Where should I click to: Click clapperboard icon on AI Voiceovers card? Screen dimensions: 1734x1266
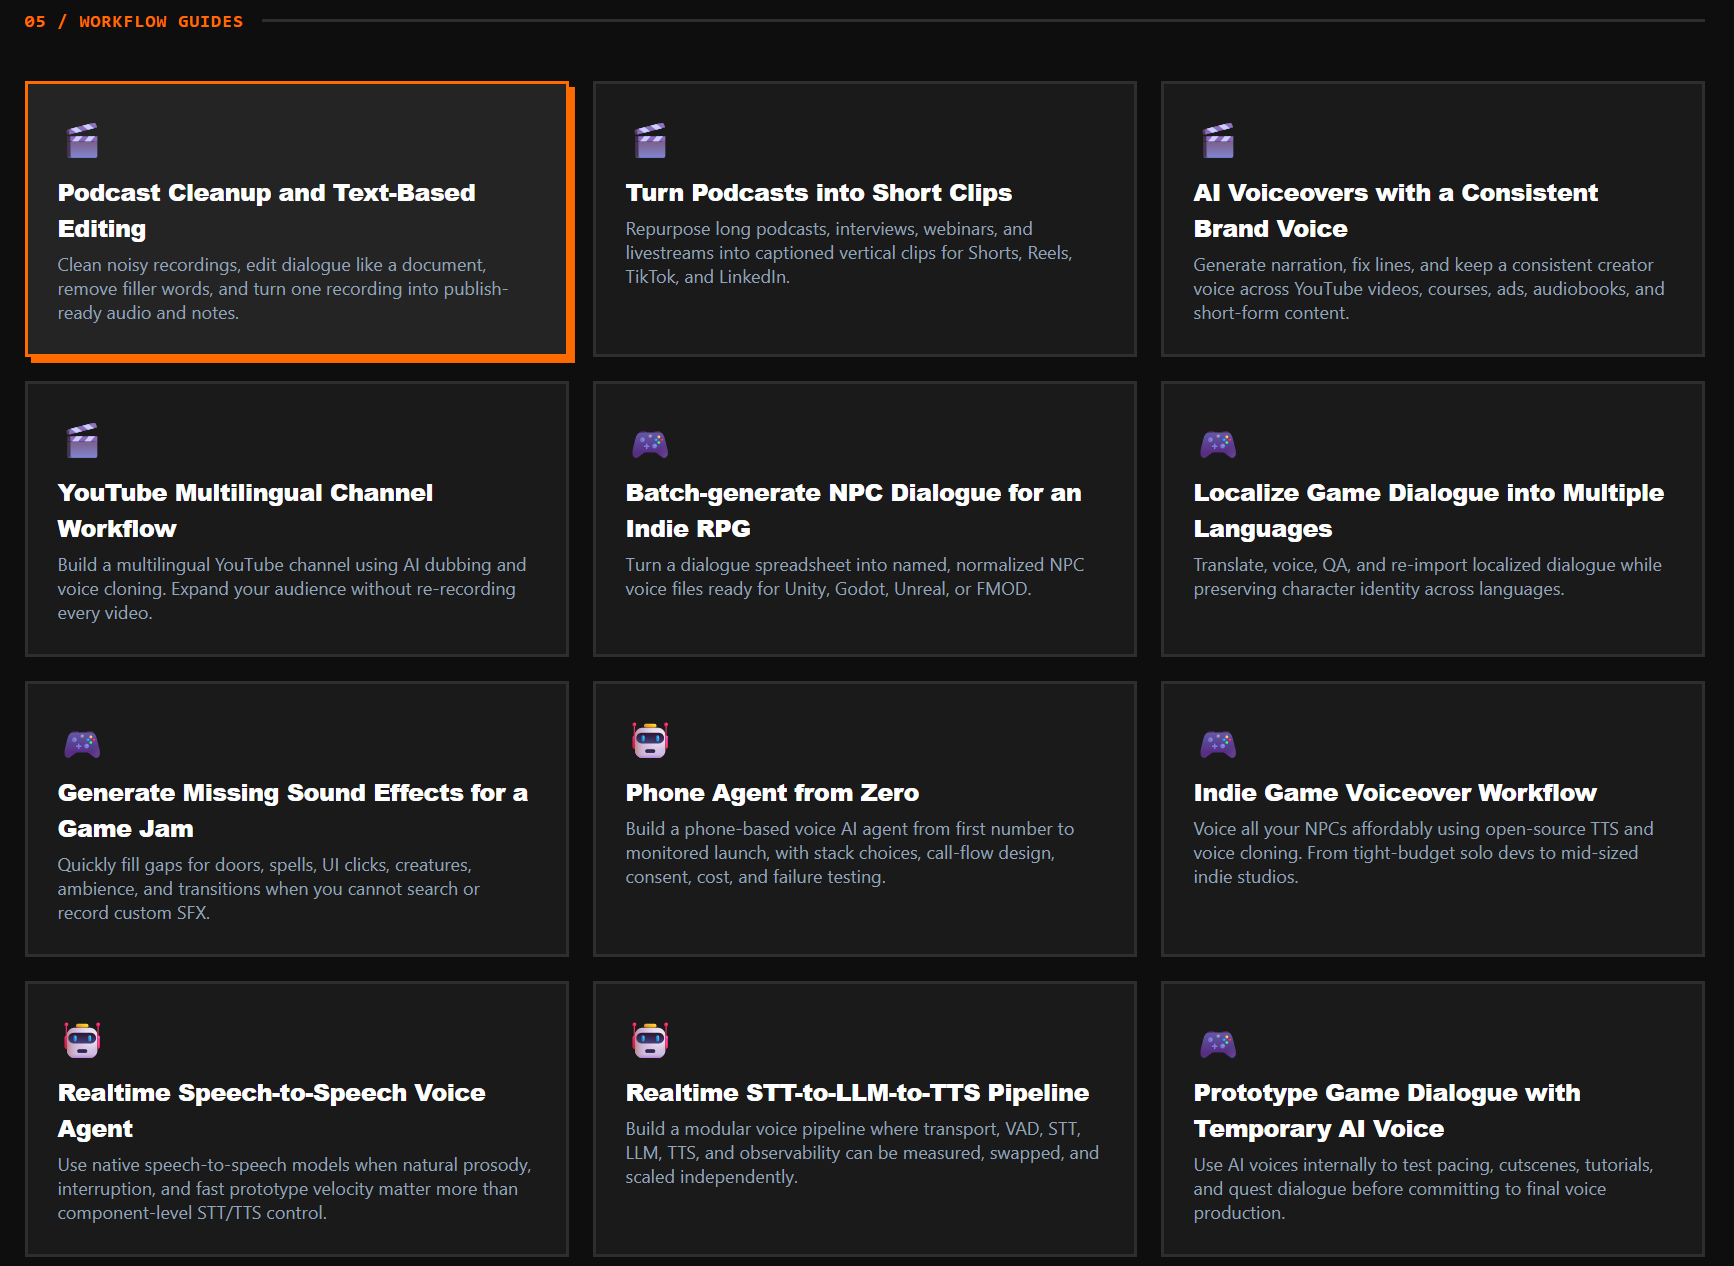(1218, 141)
